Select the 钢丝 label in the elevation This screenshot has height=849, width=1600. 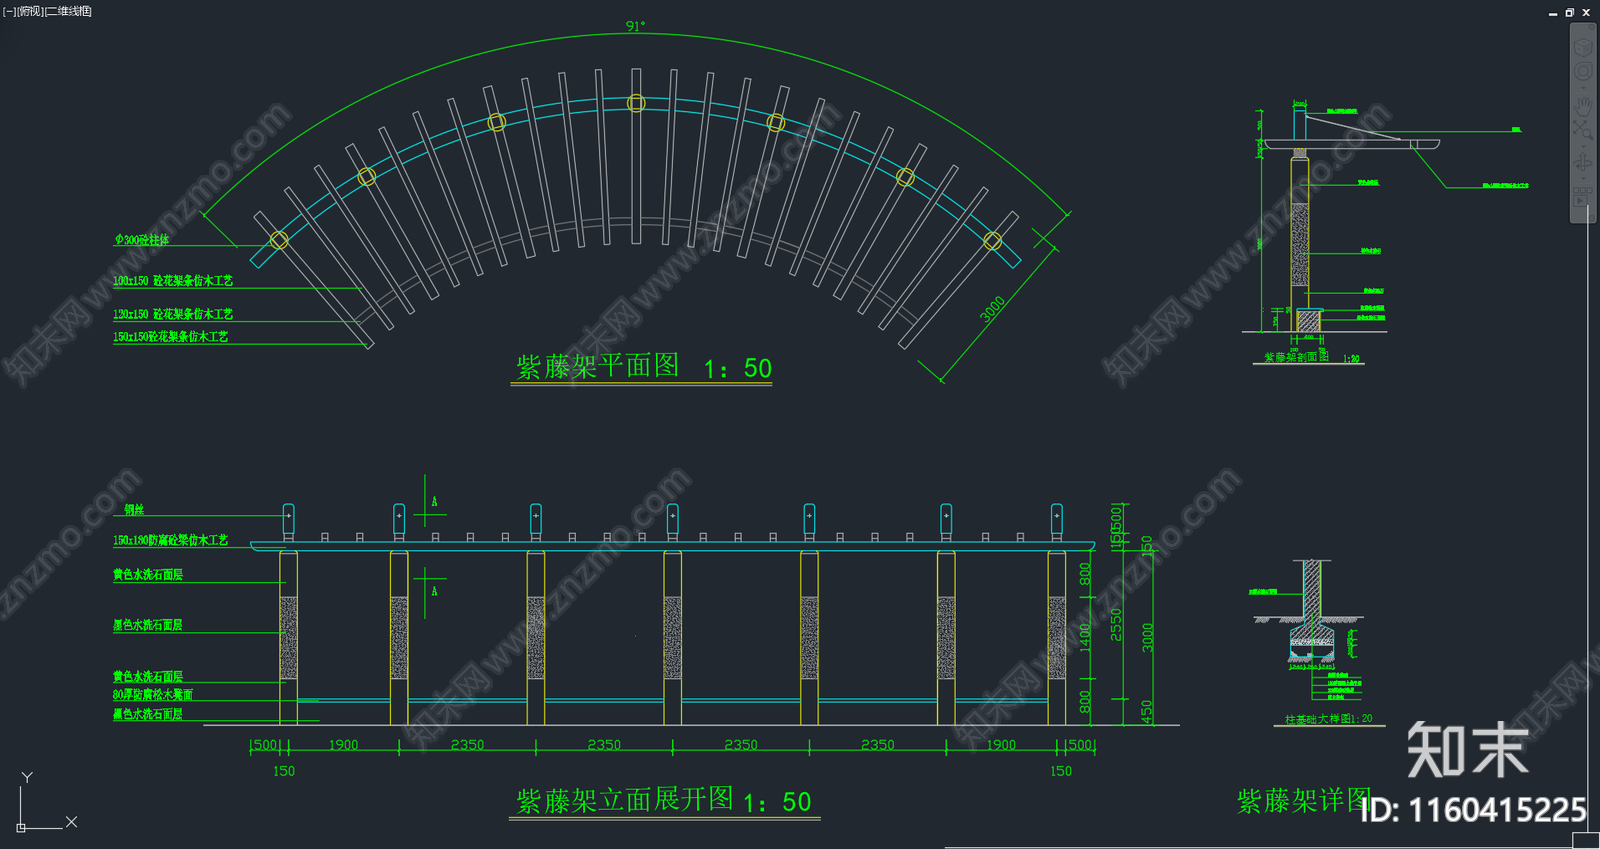134,510
